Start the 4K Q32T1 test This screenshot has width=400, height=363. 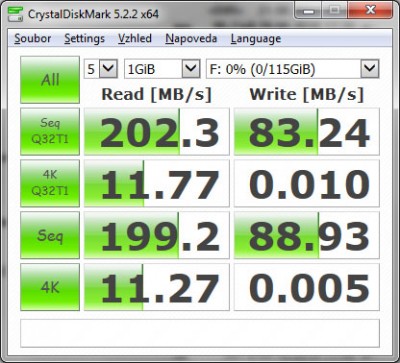click(50, 183)
